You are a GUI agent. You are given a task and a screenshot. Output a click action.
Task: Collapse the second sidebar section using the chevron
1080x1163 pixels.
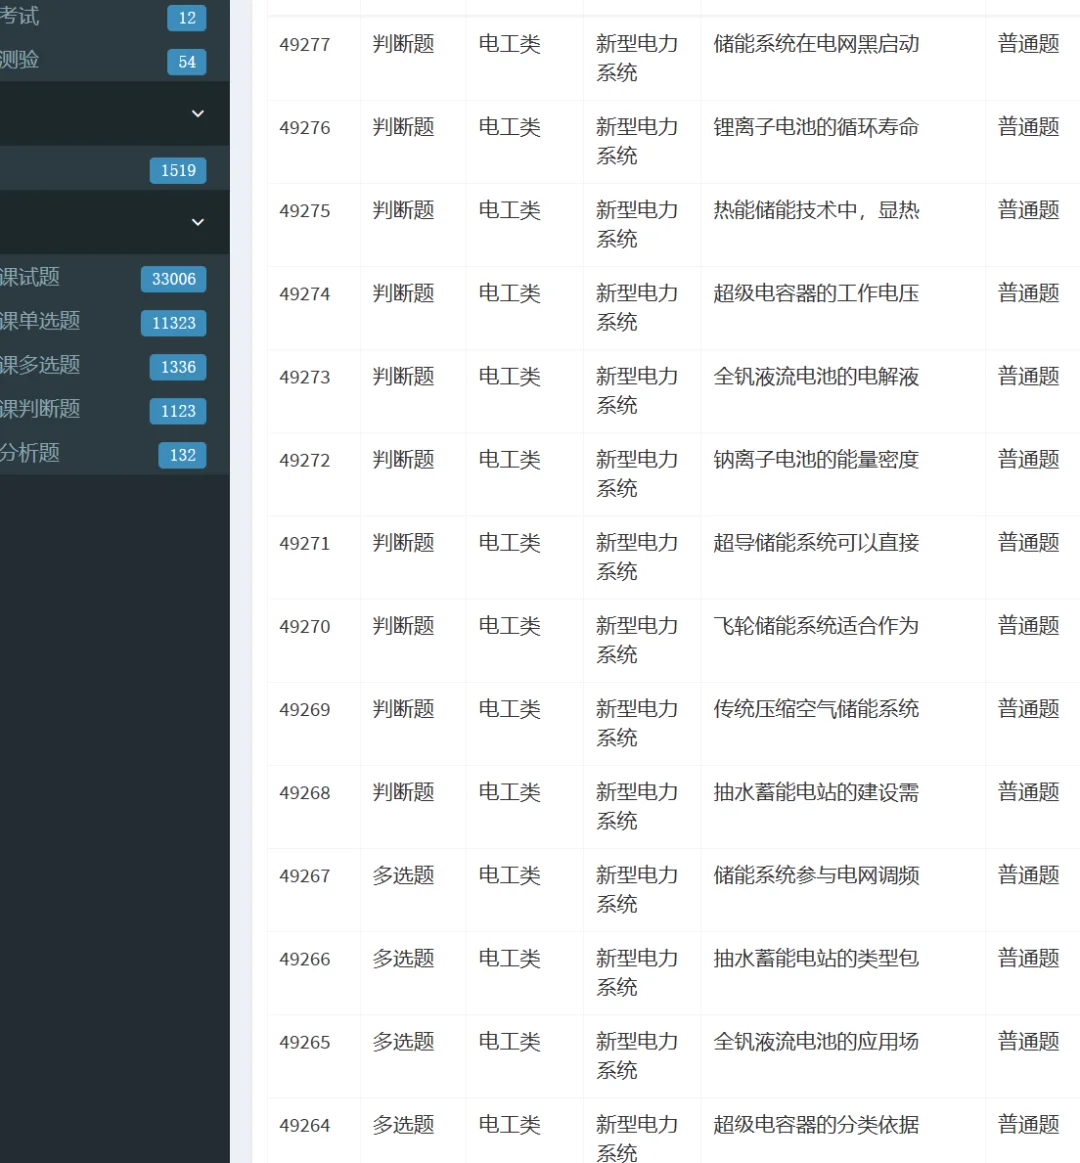tap(197, 221)
